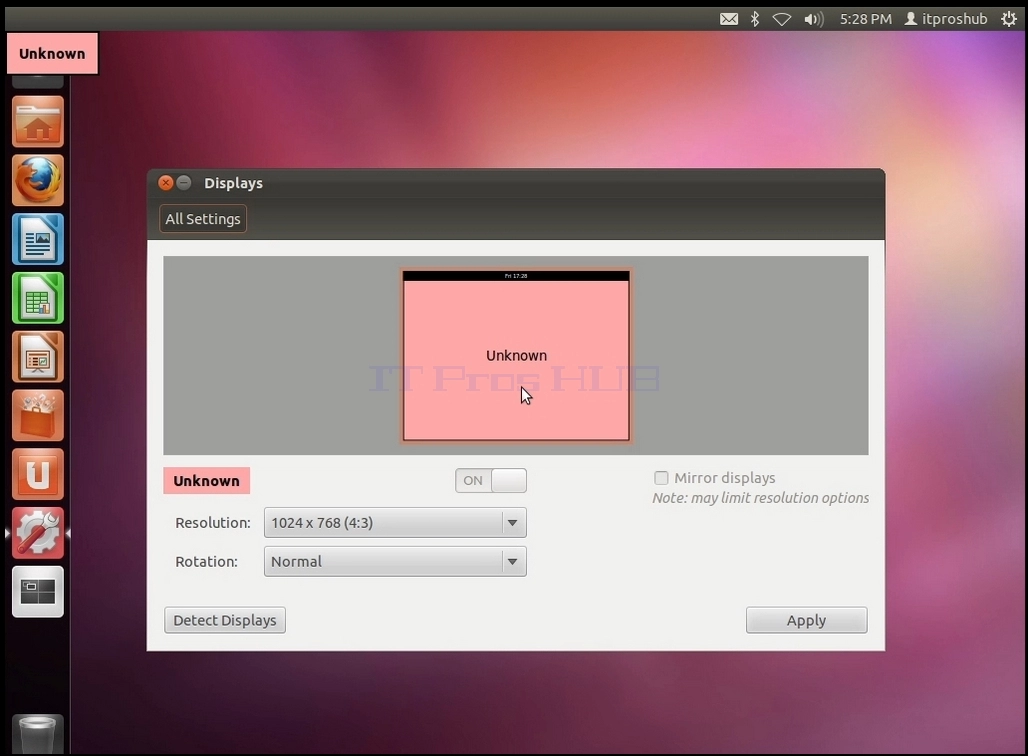The height and width of the screenshot is (756, 1028).
Task: Expand the Rotation dropdown
Action: click(x=395, y=561)
